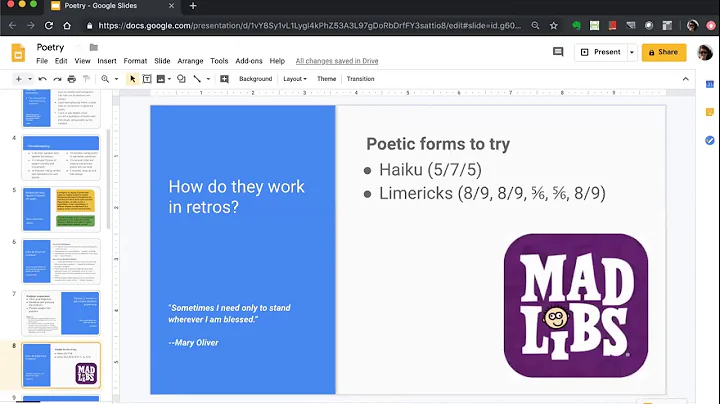The image size is (720, 404).
Task: Click the Mad Libs image on slide
Action: pos(576,306)
